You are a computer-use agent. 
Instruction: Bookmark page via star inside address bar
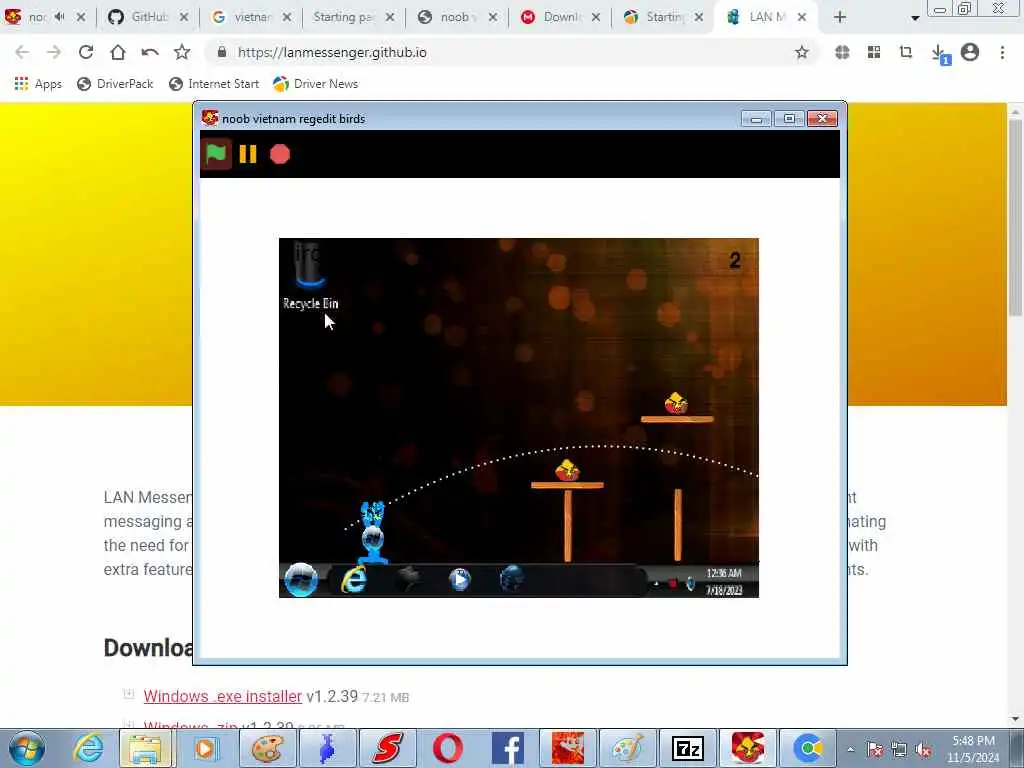801,52
